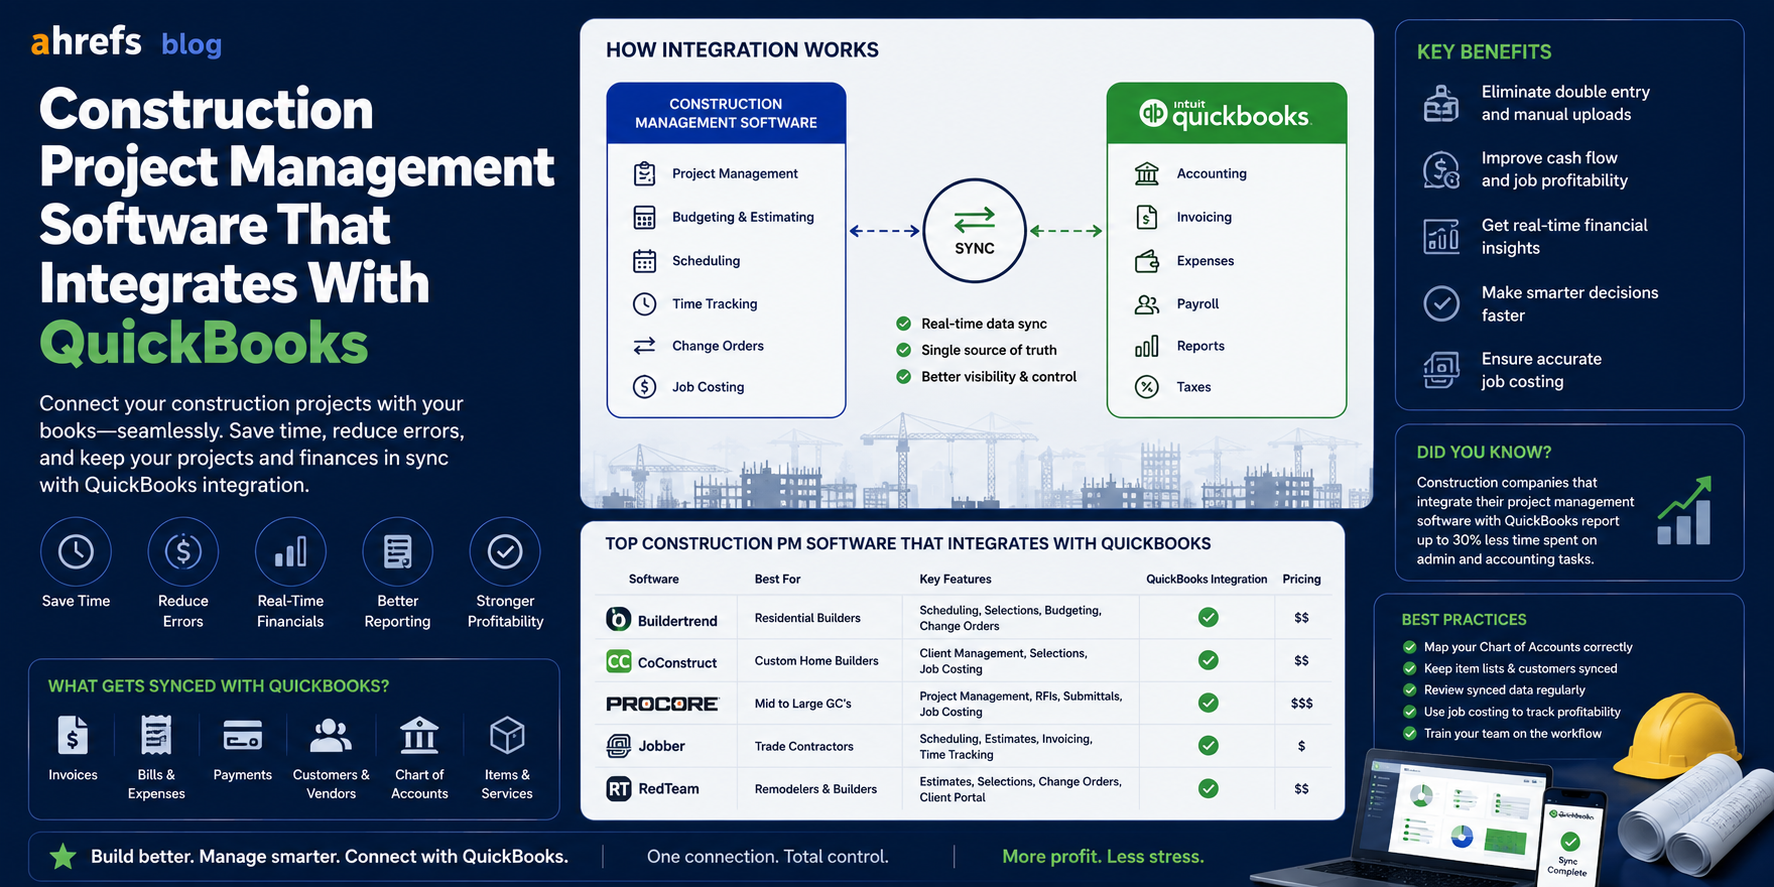Click the Jobber $ pricing cell
The image size is (1774, 887).
(1301, 746)
